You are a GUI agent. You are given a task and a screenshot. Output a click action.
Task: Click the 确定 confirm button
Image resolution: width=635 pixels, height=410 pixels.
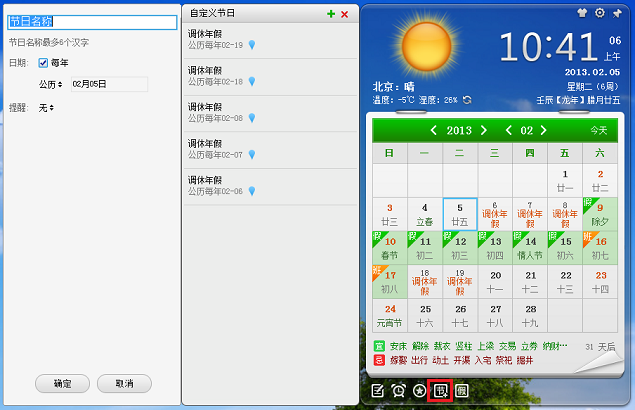[62, 383]
